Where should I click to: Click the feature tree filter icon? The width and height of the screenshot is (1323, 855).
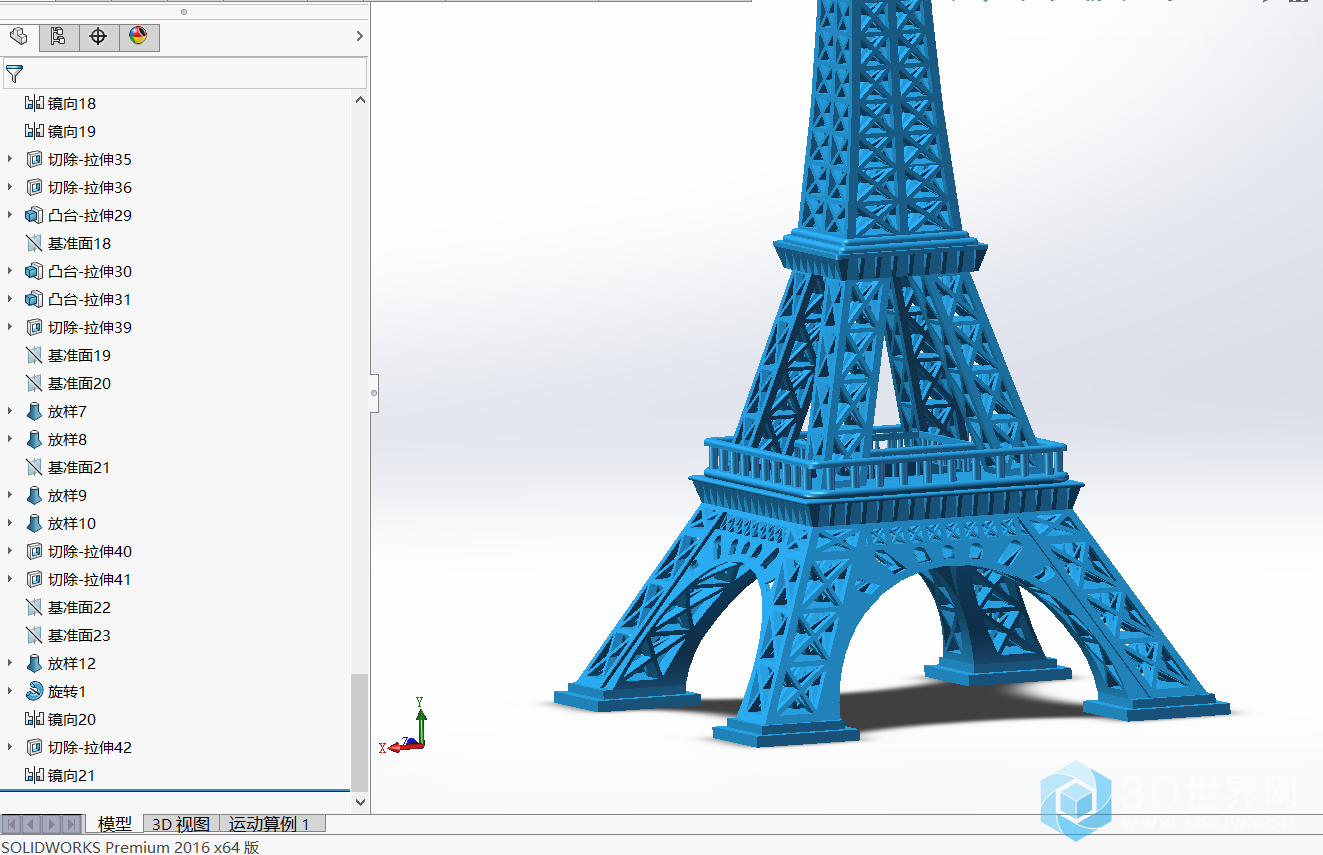tap(14, 73)
